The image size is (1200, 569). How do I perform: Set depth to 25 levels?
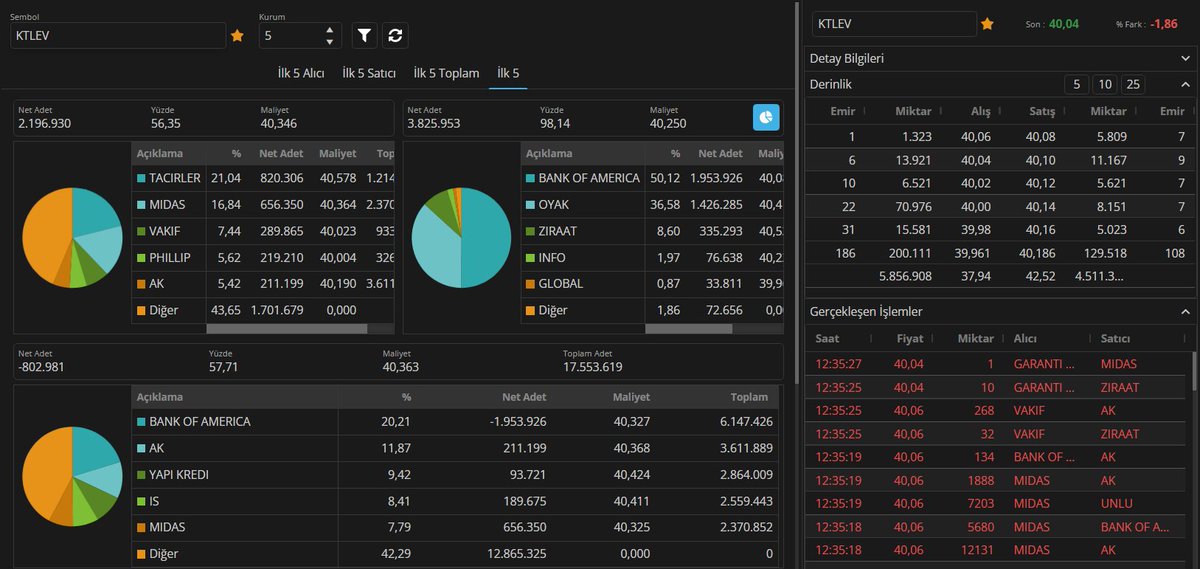pos(1133,84)
